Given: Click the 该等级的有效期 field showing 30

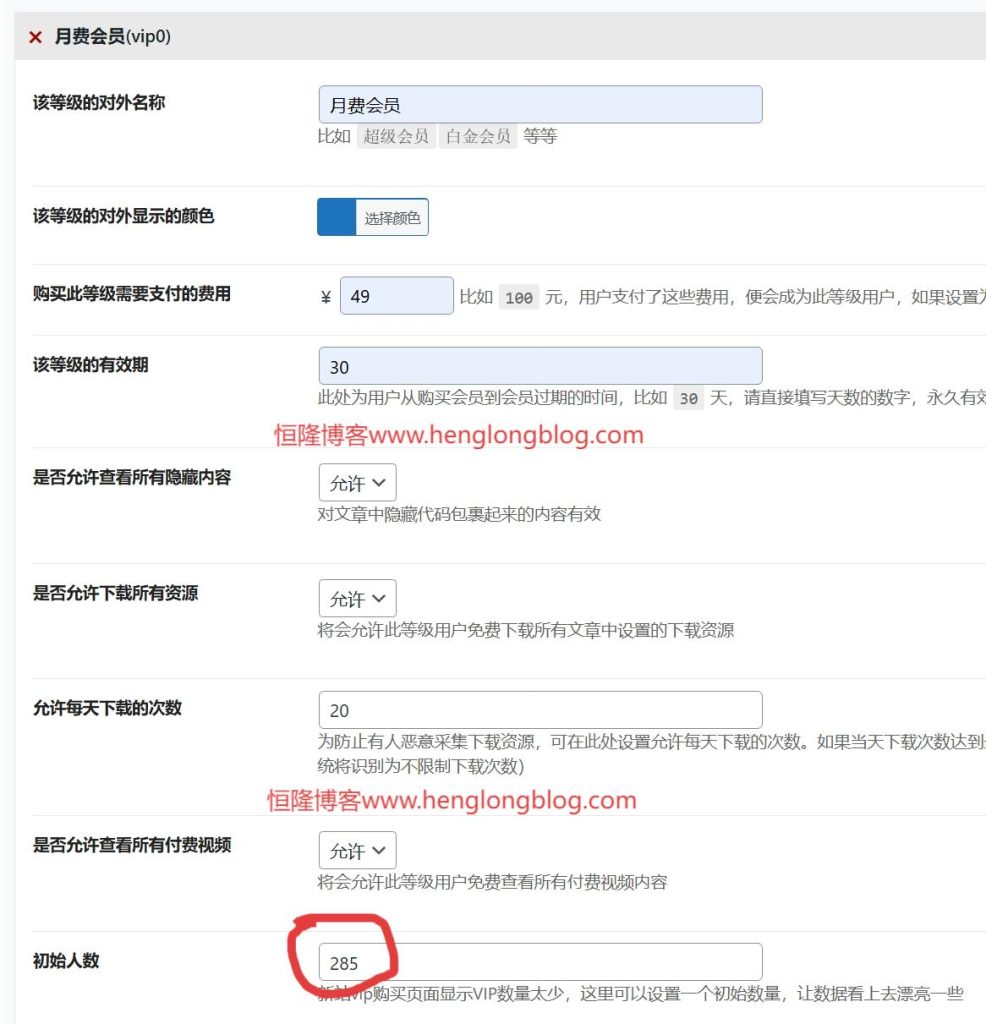Looking at the screenshot, I should pyautogui.click(x=540, y=366).
